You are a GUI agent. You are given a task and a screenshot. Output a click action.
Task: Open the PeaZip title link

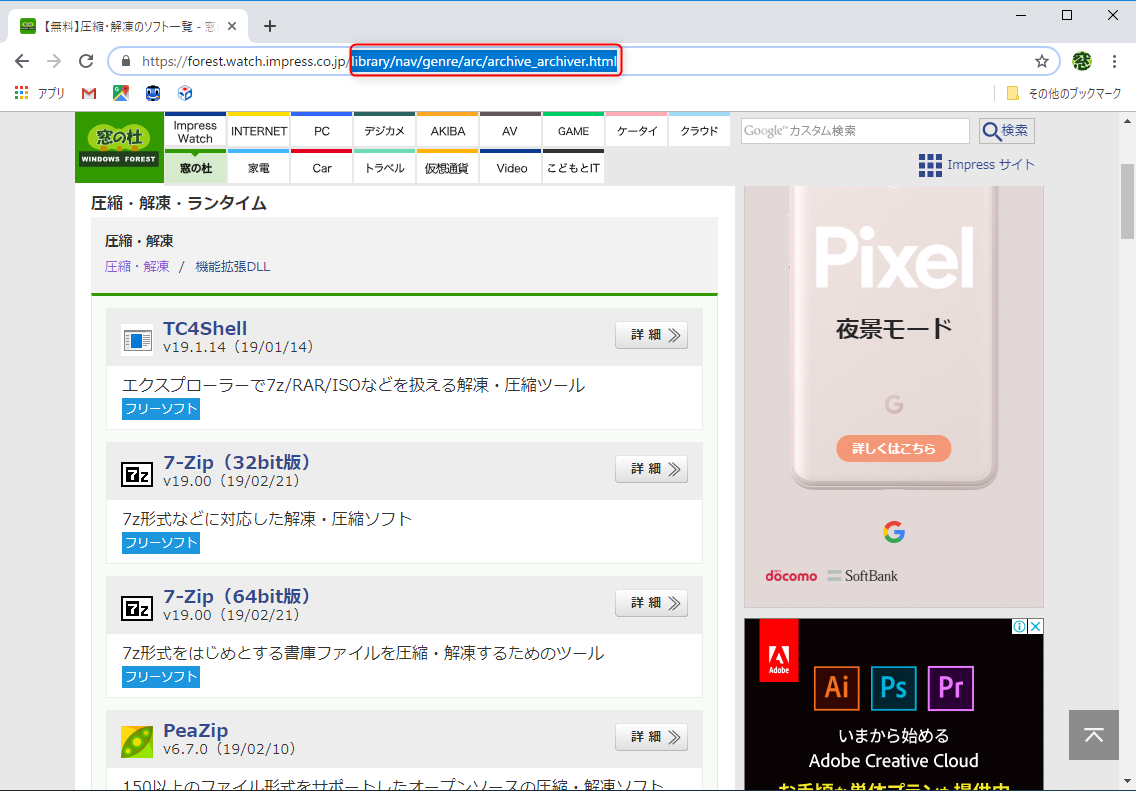[x=196, y=730]
